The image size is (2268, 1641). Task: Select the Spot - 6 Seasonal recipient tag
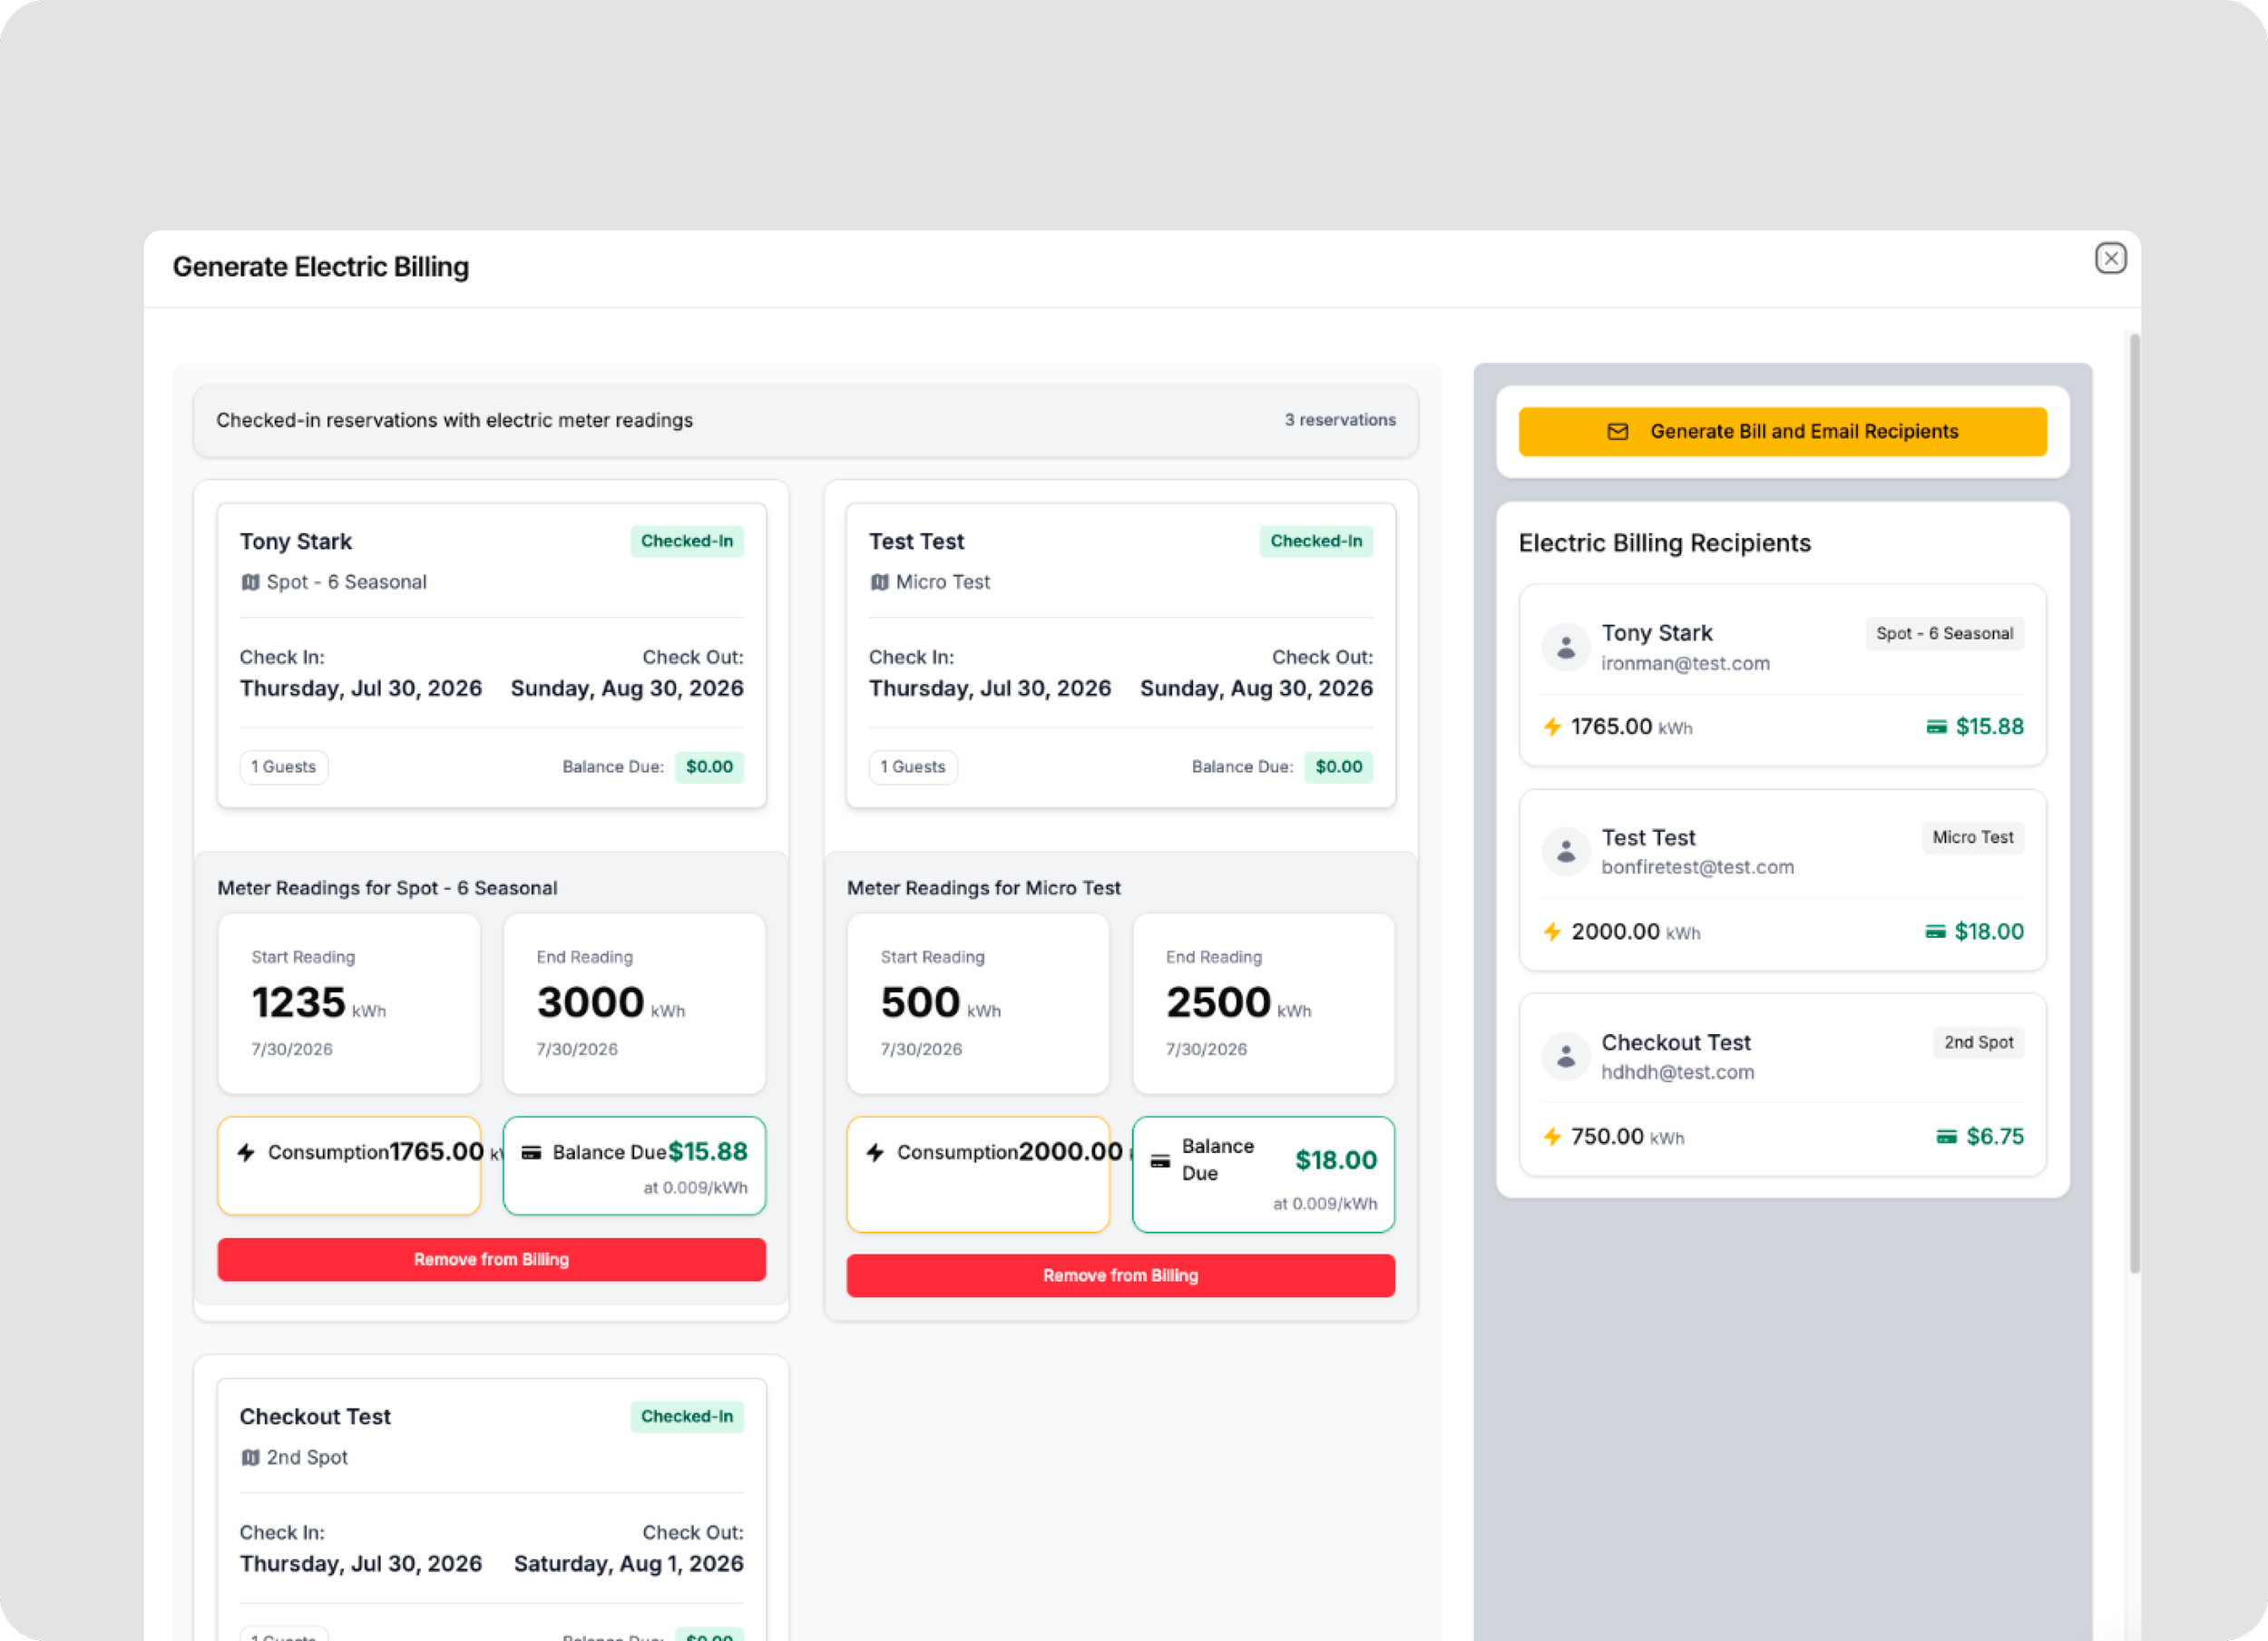click(1944, 633)
